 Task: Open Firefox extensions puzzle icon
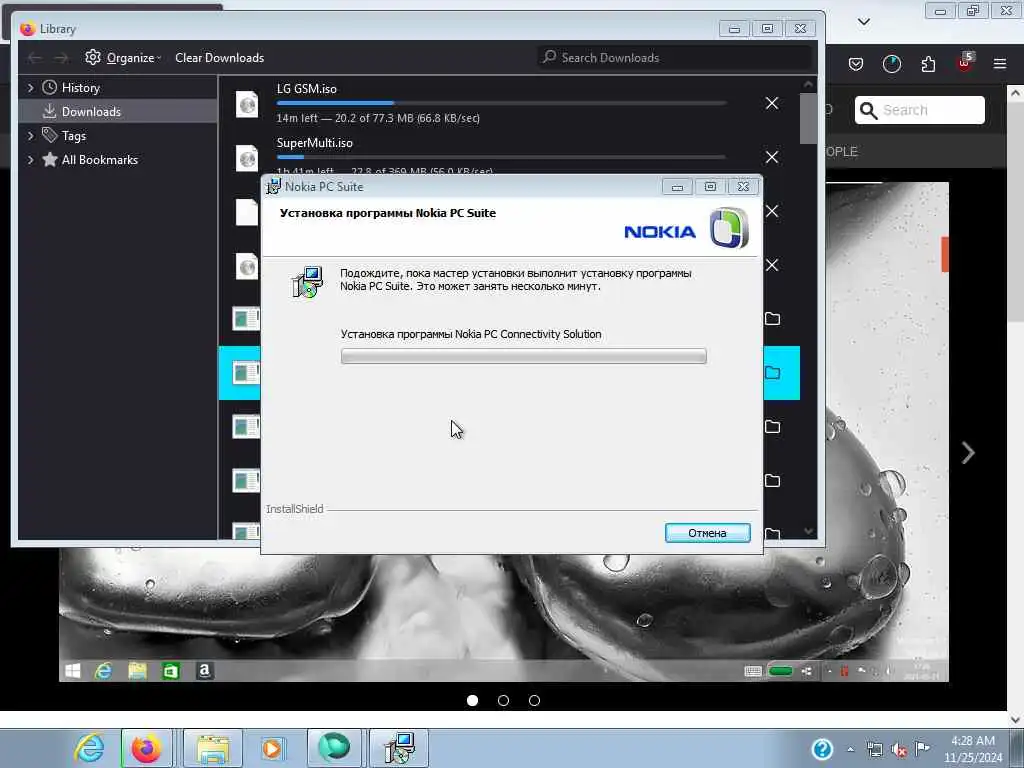point(928,64)
